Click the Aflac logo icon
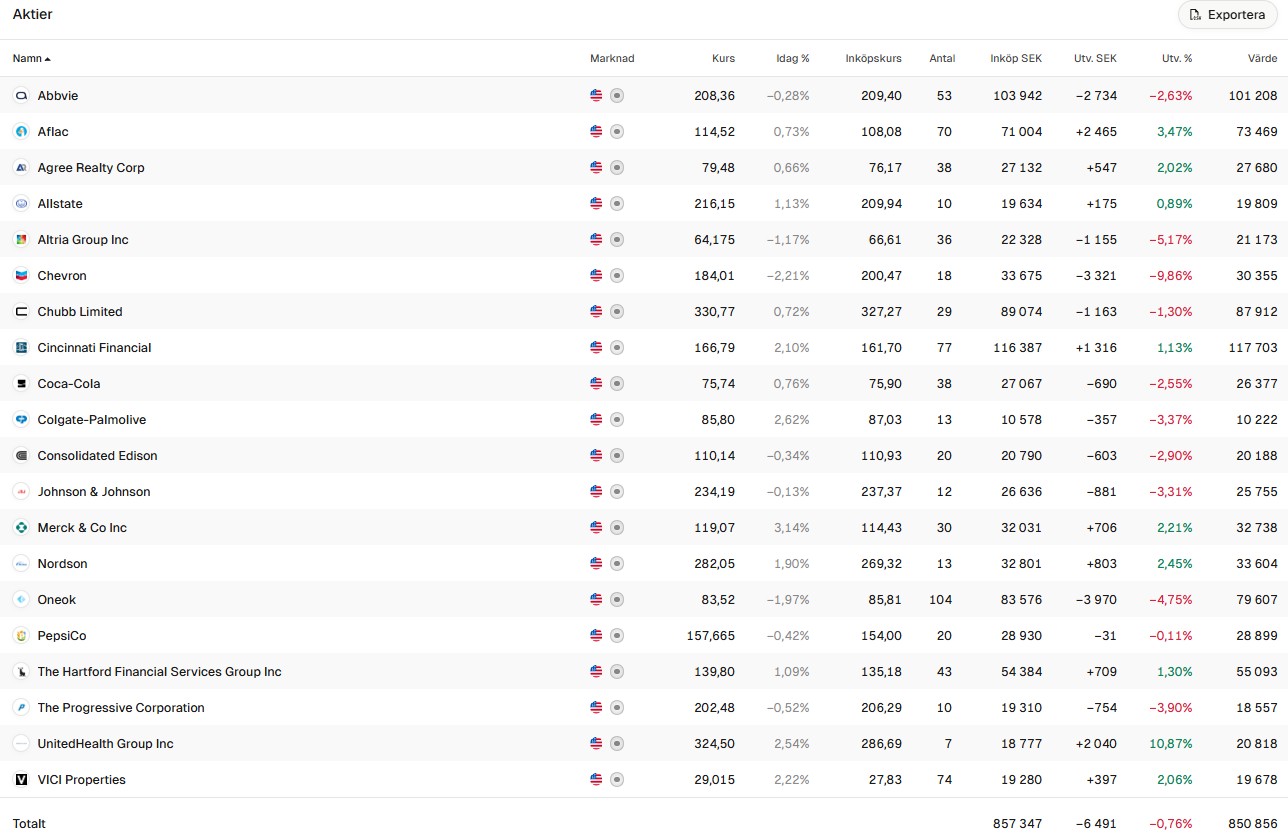 [x=21, y=131]
